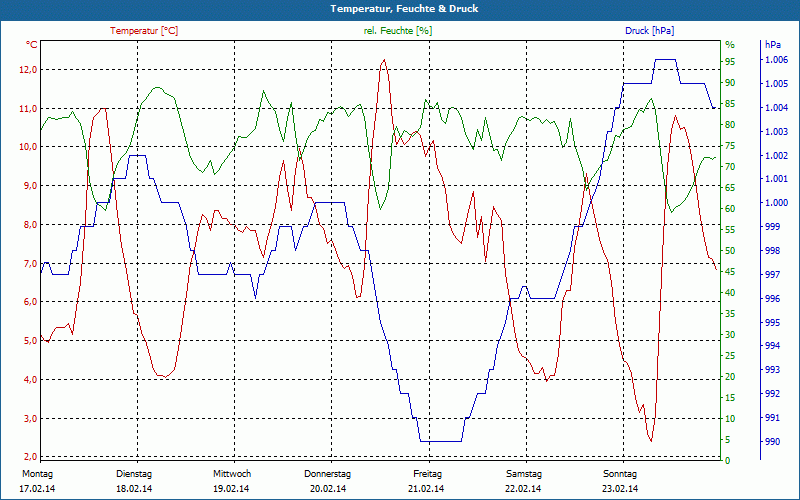This screenshot has height=500, width=800.
Task: Click the '5,0' temperature axis value
Action: click(x=30, y=341)
